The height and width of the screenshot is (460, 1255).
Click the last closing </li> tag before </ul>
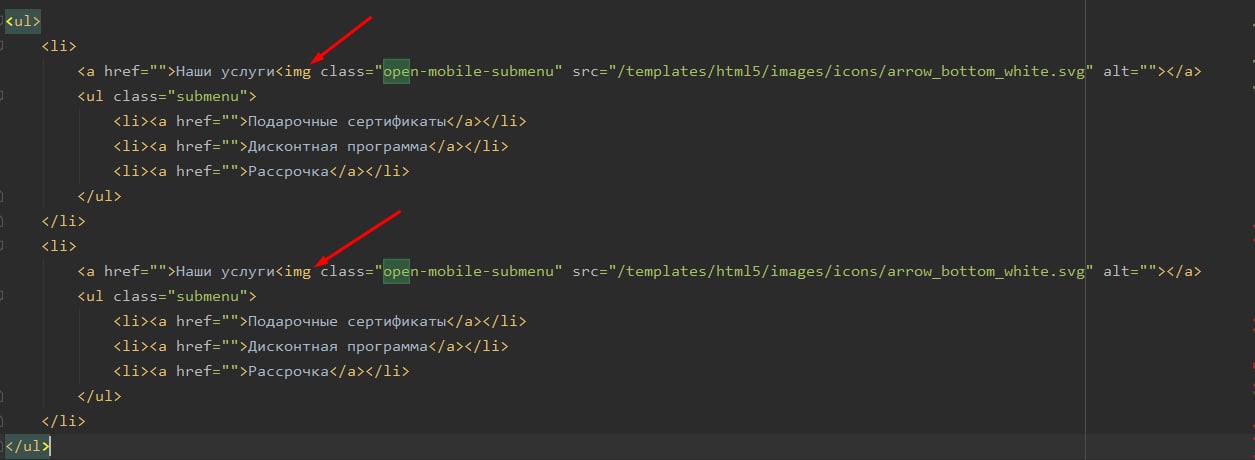coord(63,421)
